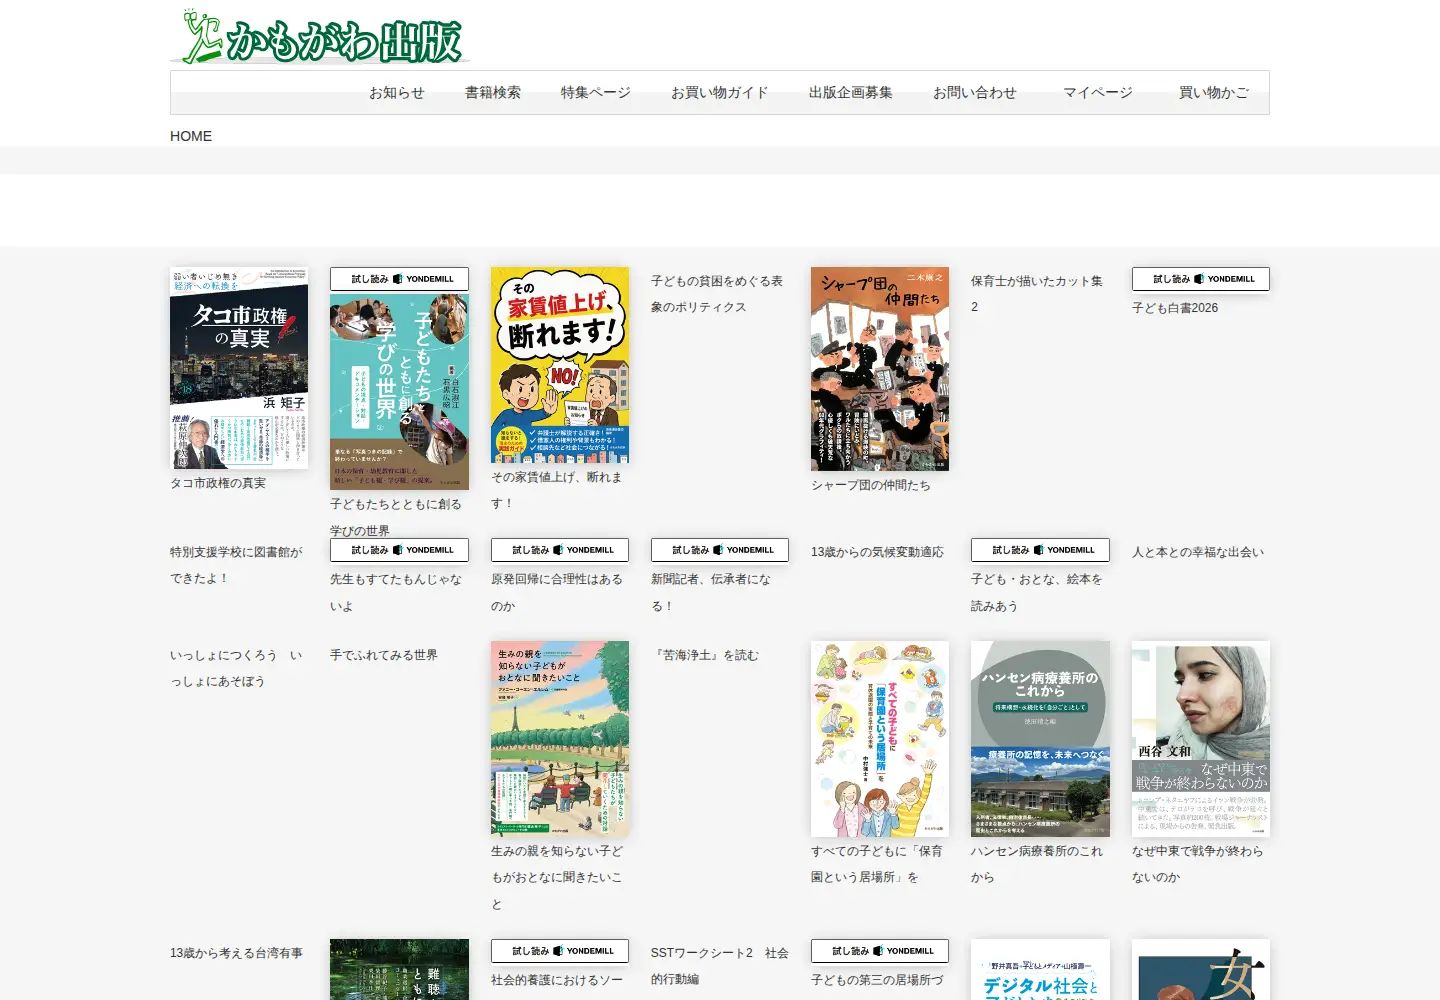Screen dimensions: 1440x1000
Task: Open 13歳から考える台湾有事 link
Action: coord(236,953)
